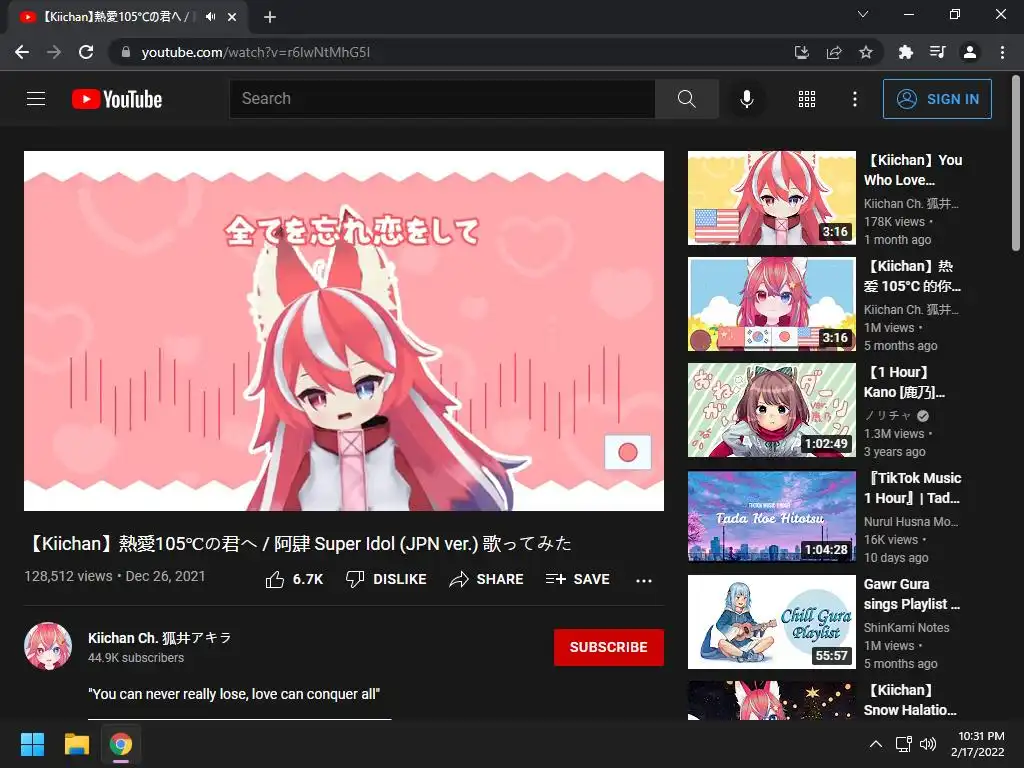Click the page vertical scrollbar
The image size is (1024, 768).
1015,163
